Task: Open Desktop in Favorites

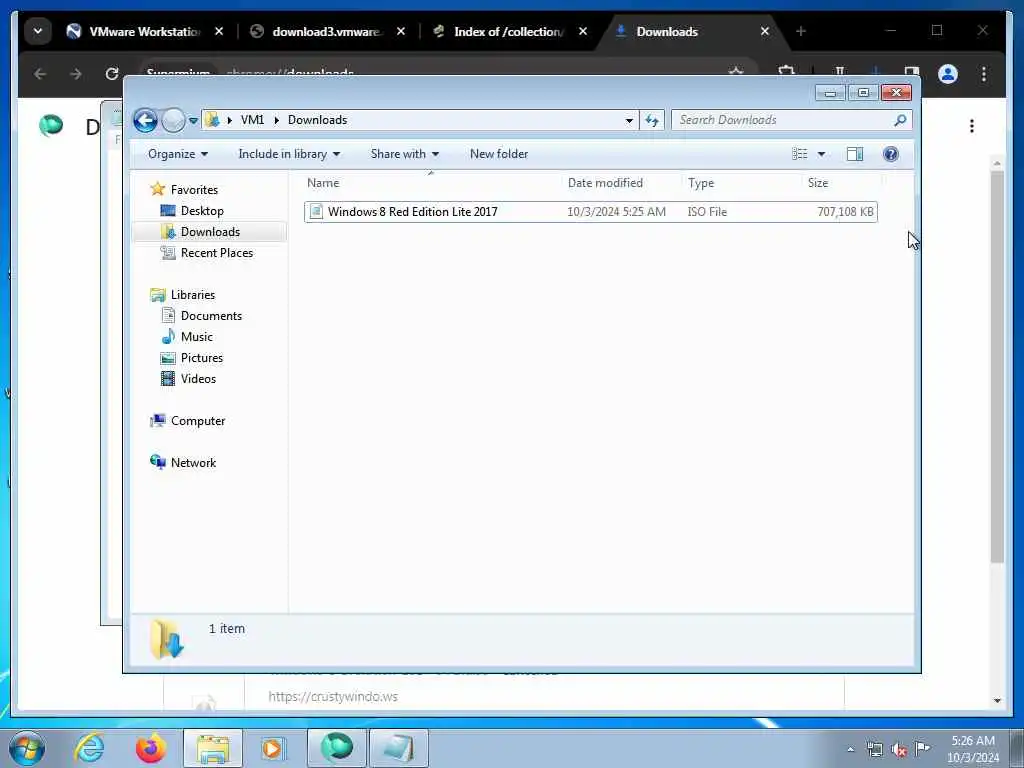Action: point(202,211)
